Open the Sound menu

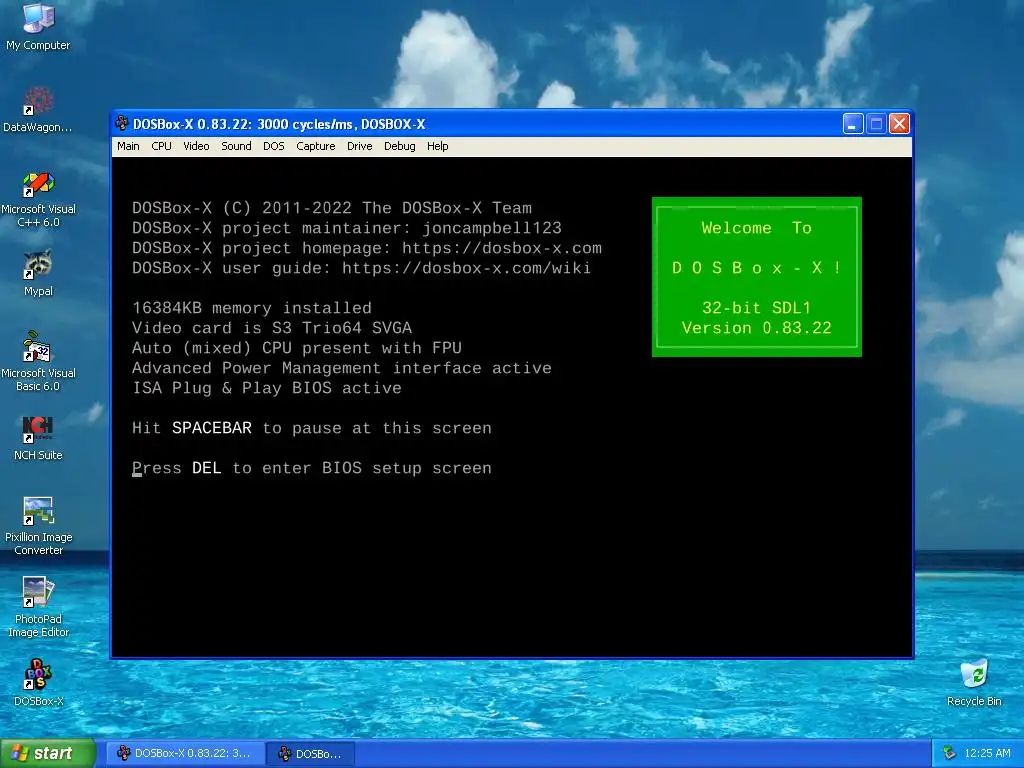click(x=236, y=146)
